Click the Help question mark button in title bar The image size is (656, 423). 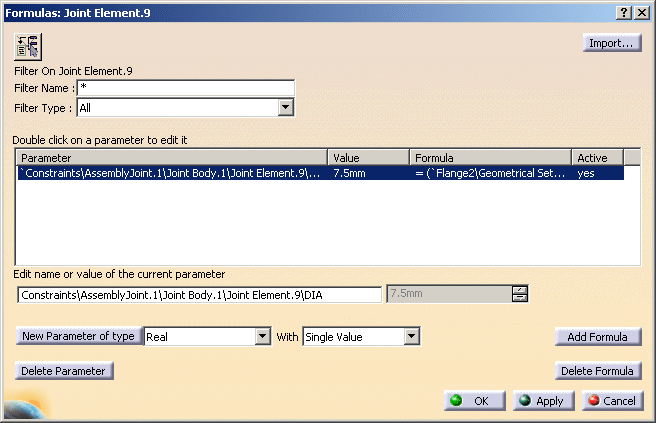coord(623,11)
